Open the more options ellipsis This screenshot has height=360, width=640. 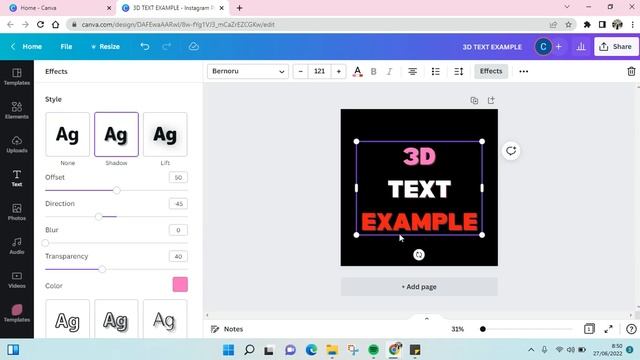[523, 71]
